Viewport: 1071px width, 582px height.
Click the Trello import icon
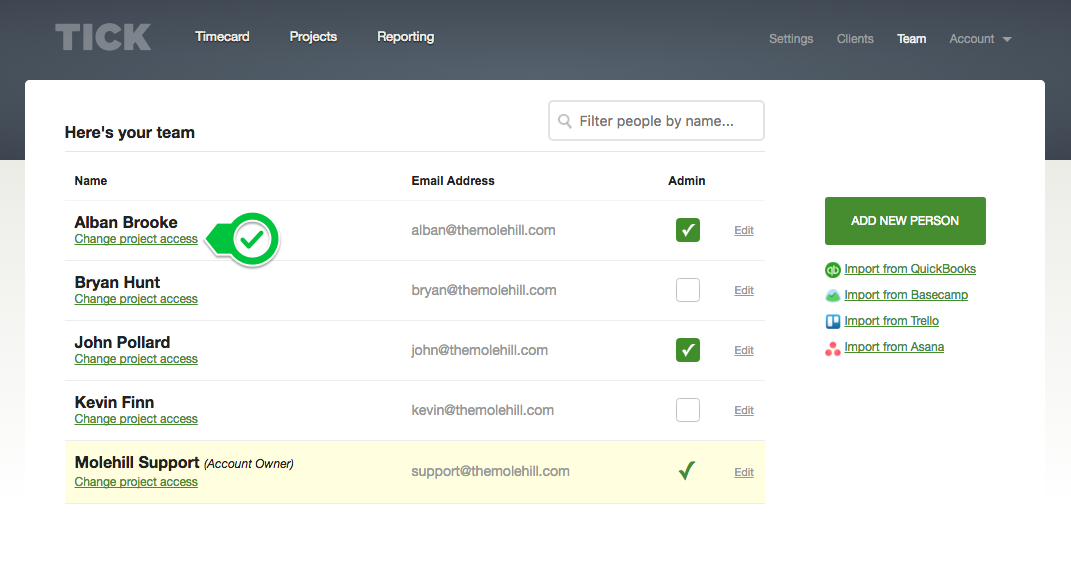point(832,322)
